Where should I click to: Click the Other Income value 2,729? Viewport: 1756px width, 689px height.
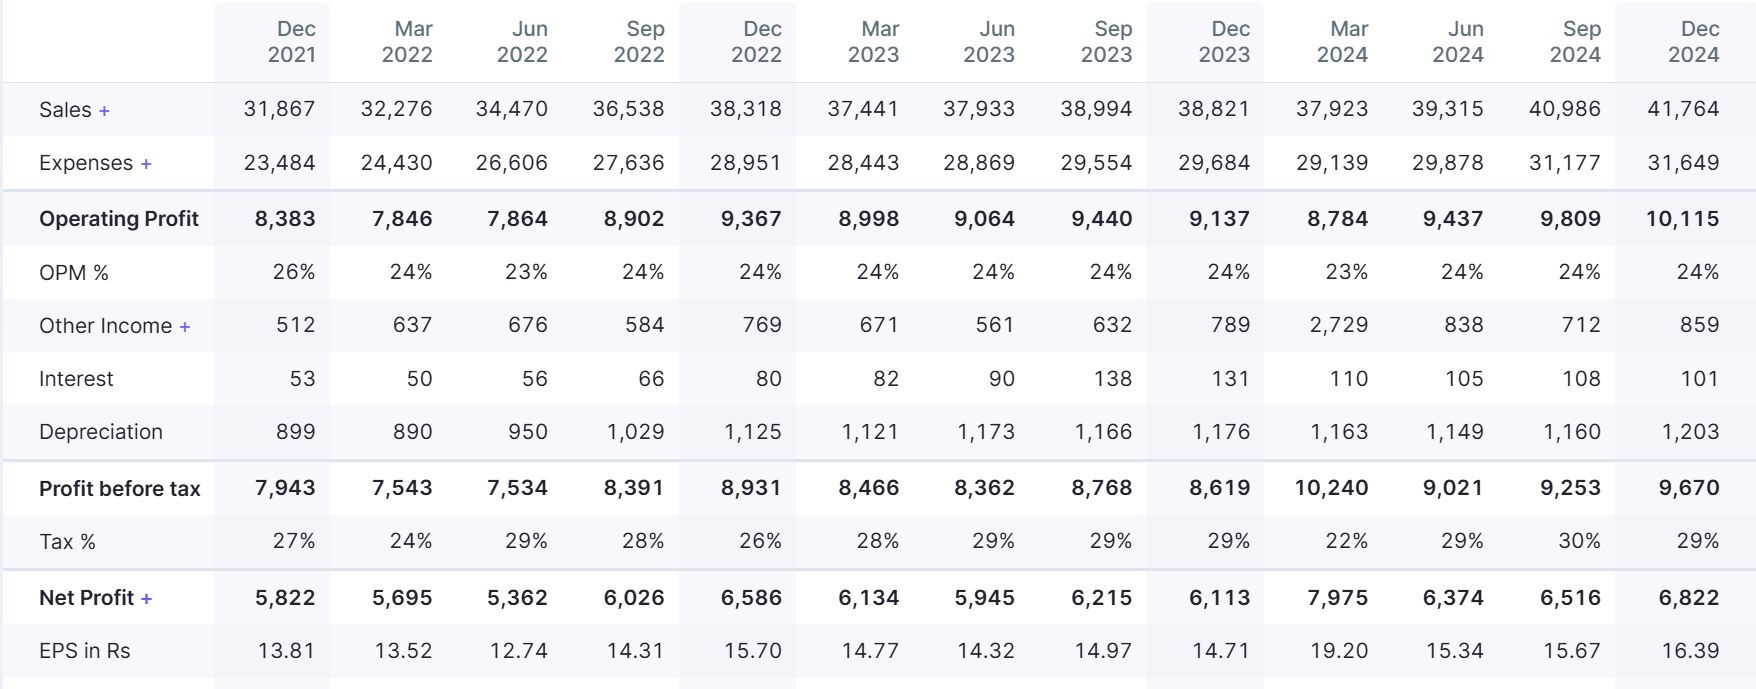tap(1339, 325)
